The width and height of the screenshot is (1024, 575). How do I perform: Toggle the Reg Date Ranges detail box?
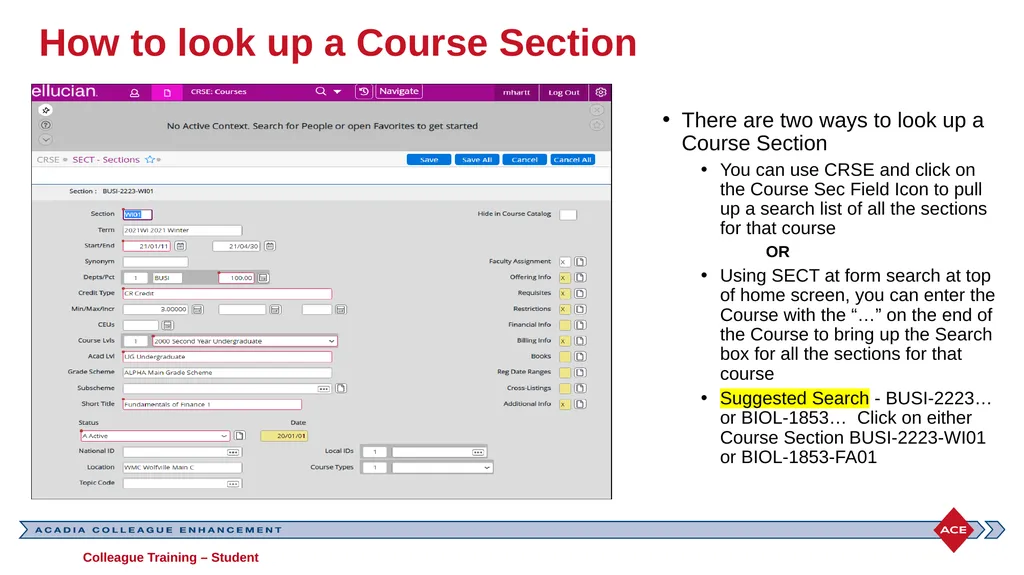click(x=564, y=372)
